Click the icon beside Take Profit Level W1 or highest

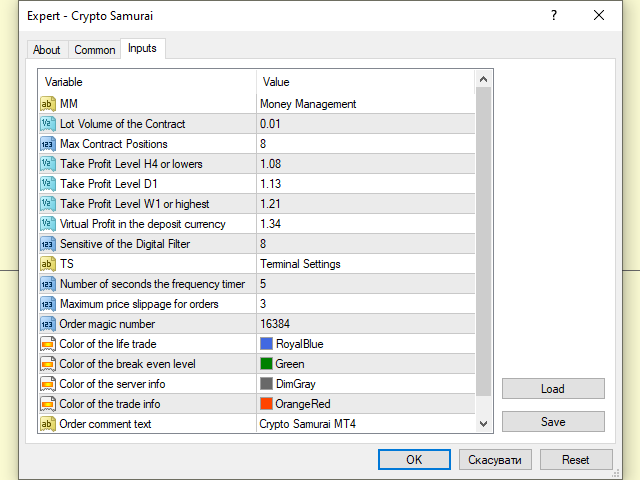[48, 204]
